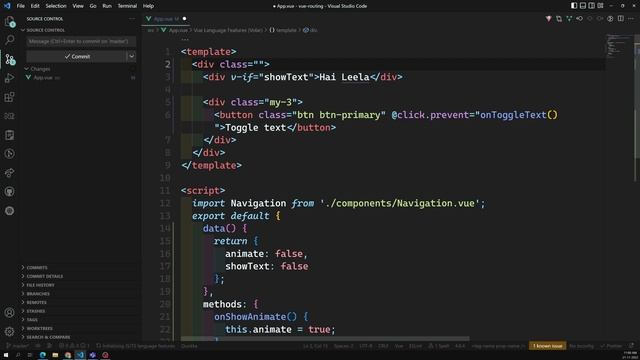The image size is (640, 360).
Task: Open the Explorer view in the activity bar
Action: 10,22
